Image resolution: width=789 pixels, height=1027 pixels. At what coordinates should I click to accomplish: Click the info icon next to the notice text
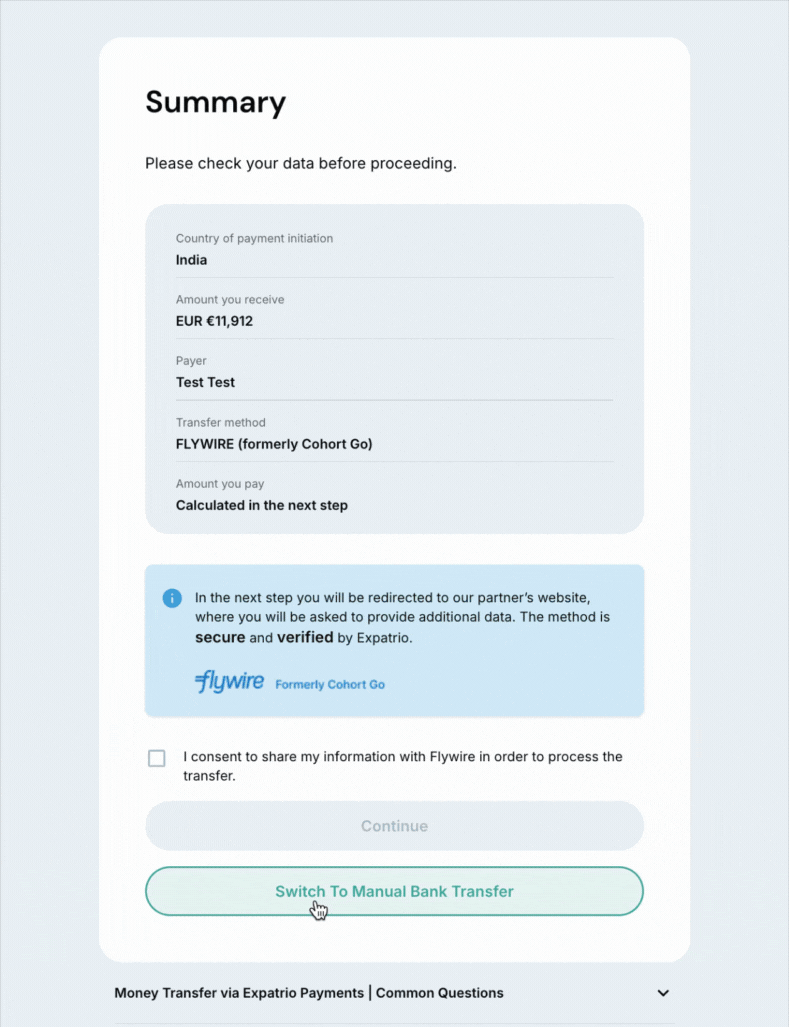pyautogui.click(x=171, y=598)
